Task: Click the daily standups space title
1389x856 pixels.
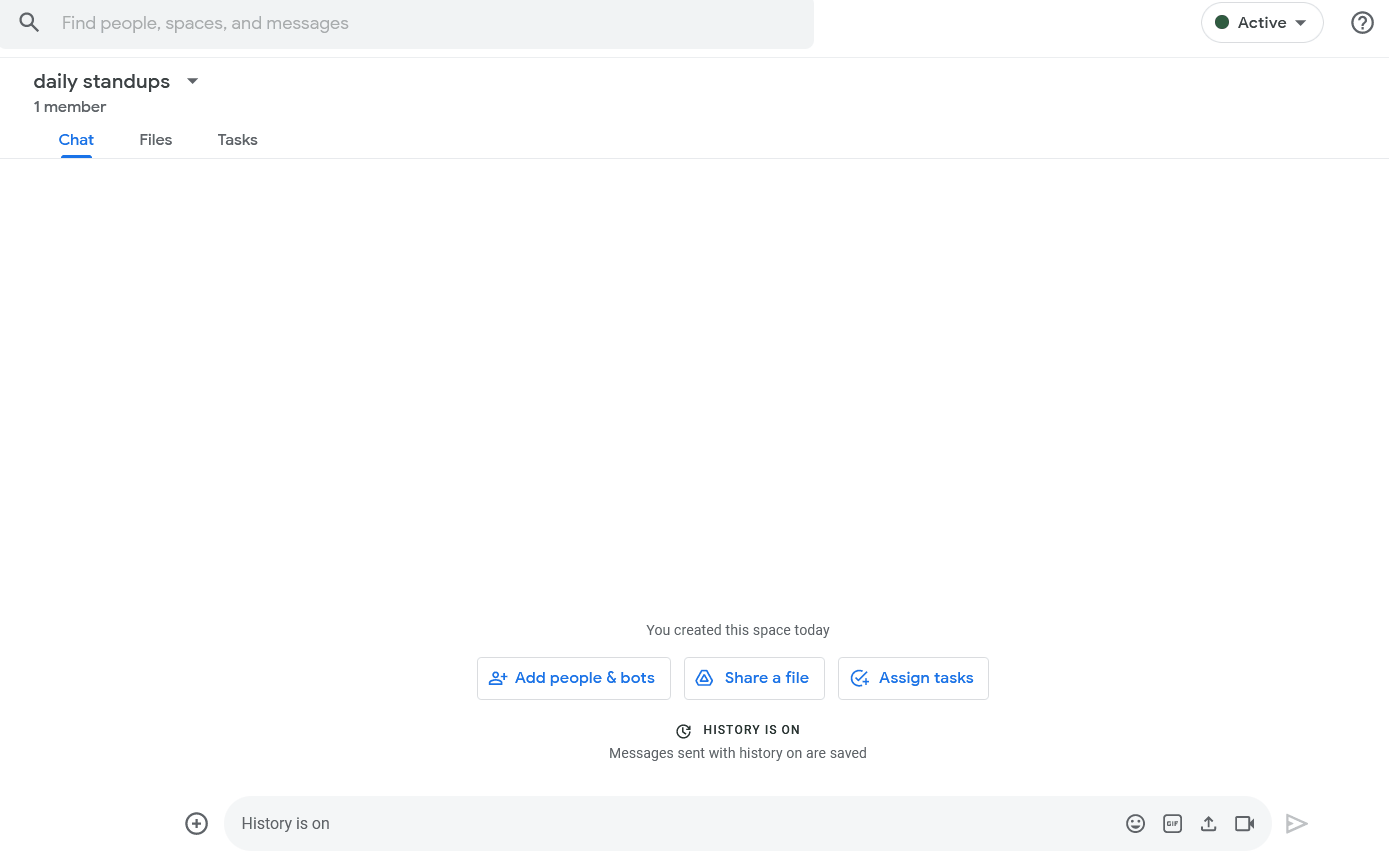Action: tap(102, 81)
